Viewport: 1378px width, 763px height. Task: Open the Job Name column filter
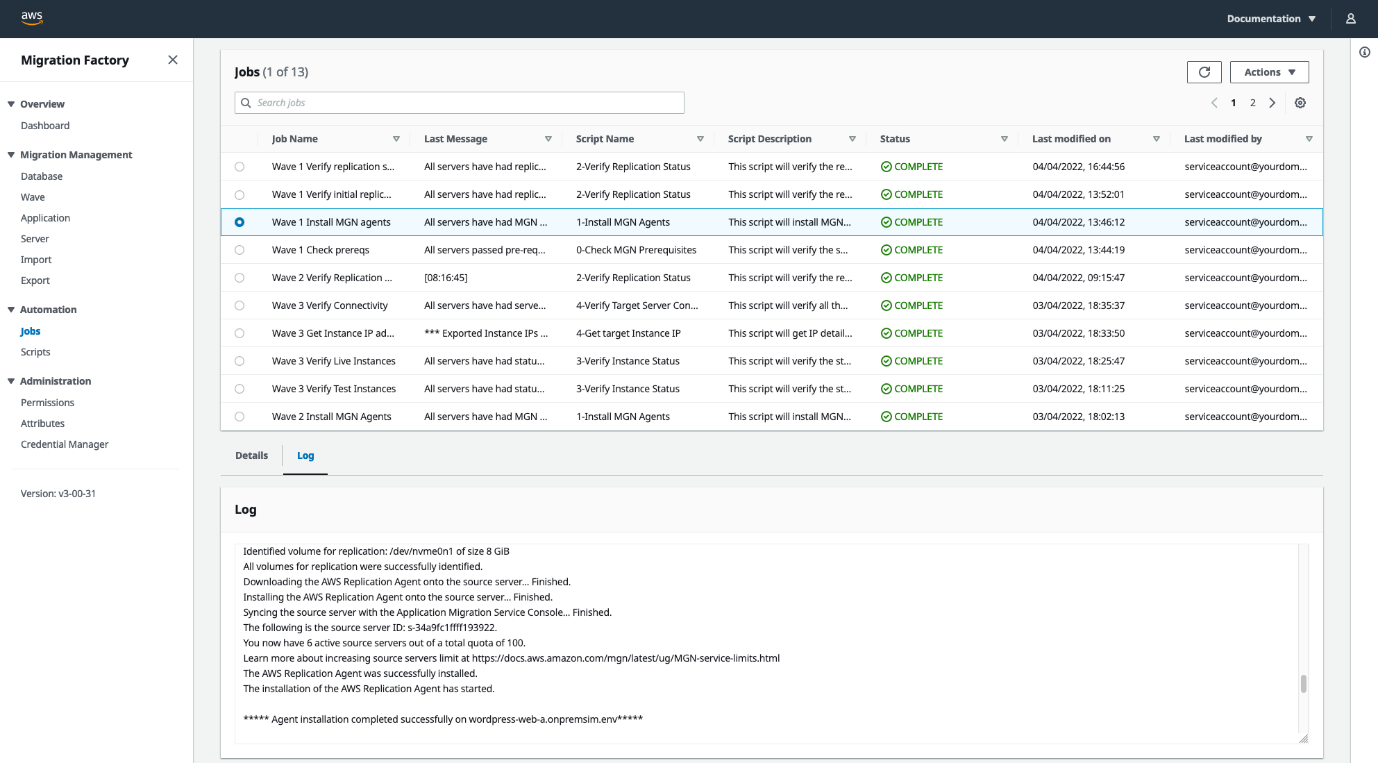[x=397, y=138]
